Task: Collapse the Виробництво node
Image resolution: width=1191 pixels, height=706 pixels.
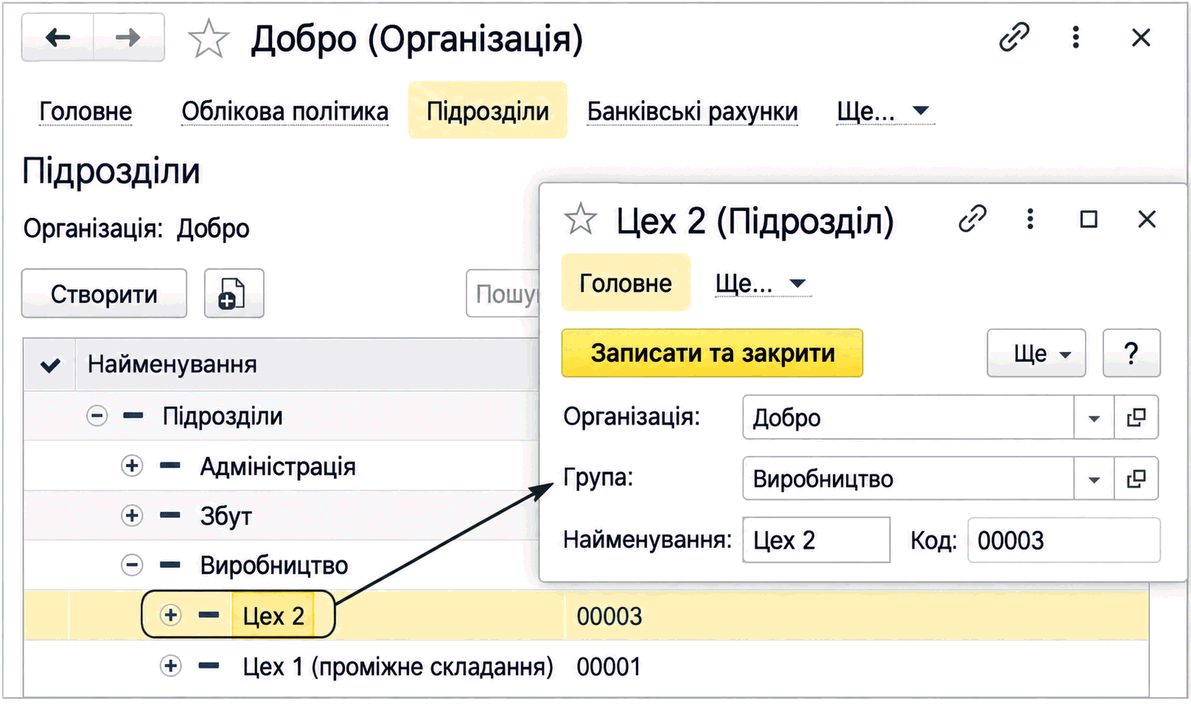Action: [x=132, y=565]
